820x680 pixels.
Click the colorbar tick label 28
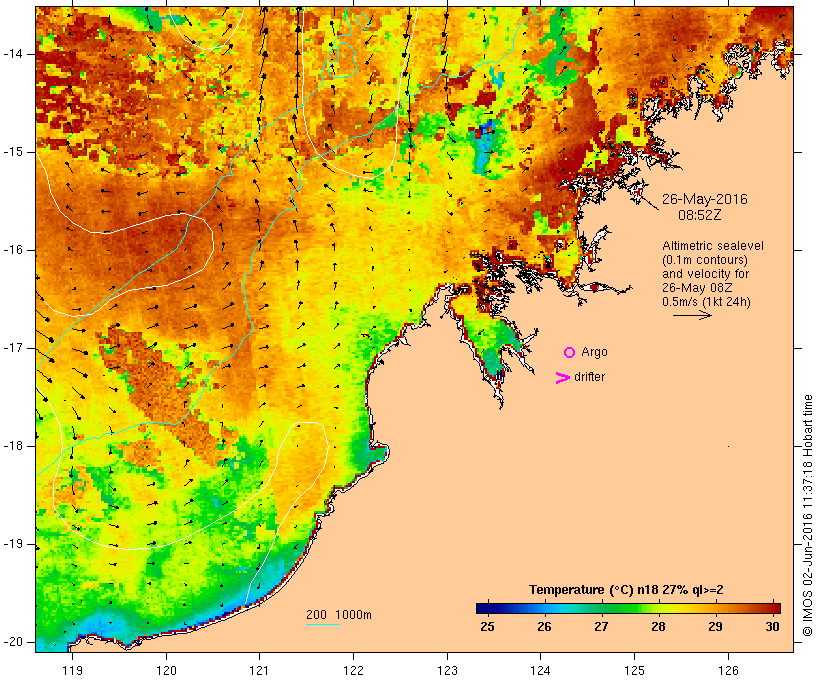point(658,627)
